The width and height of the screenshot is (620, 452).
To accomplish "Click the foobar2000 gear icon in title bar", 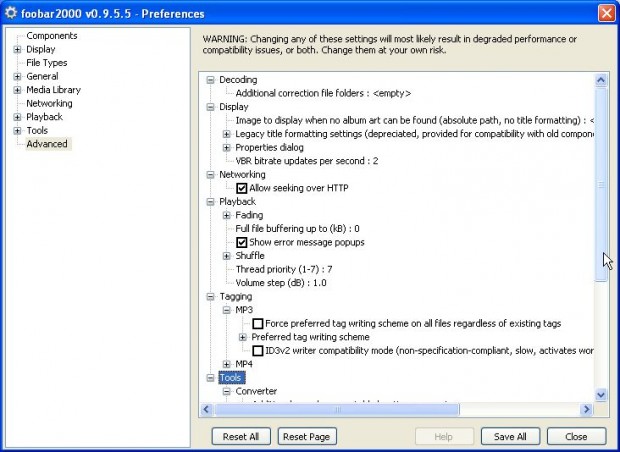I will (10, 13).
